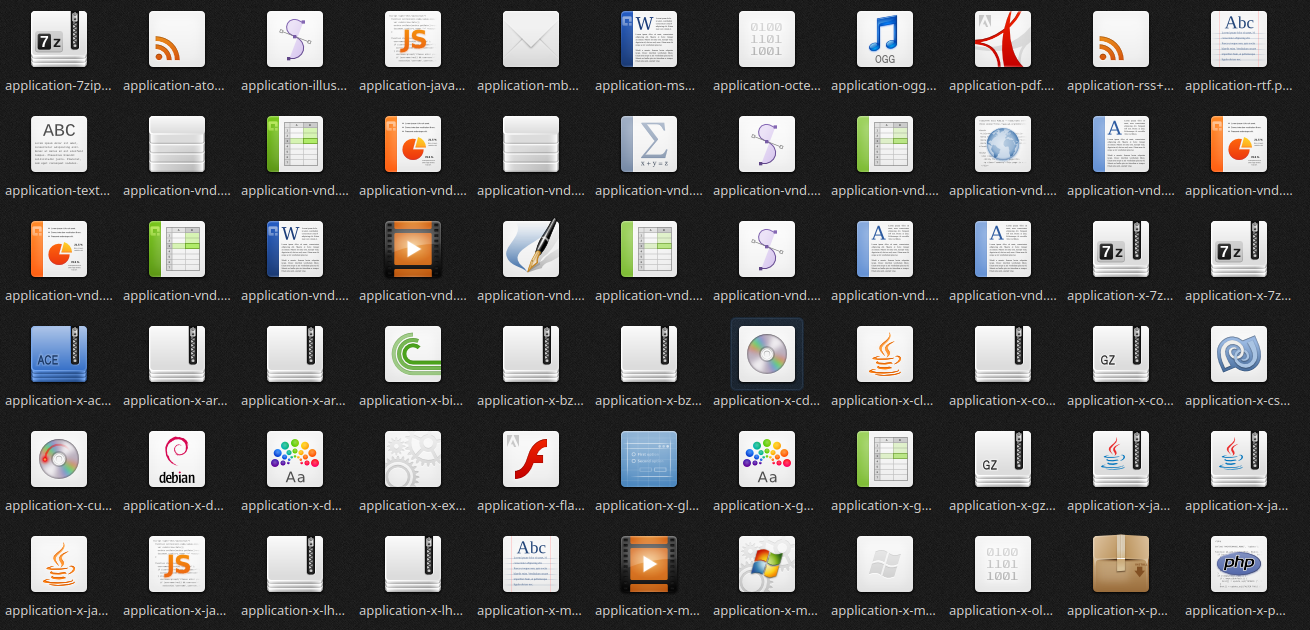
Task: Click the film video icon labeled application-vnd
Action: pyautogui.click(x=413, y=249)
